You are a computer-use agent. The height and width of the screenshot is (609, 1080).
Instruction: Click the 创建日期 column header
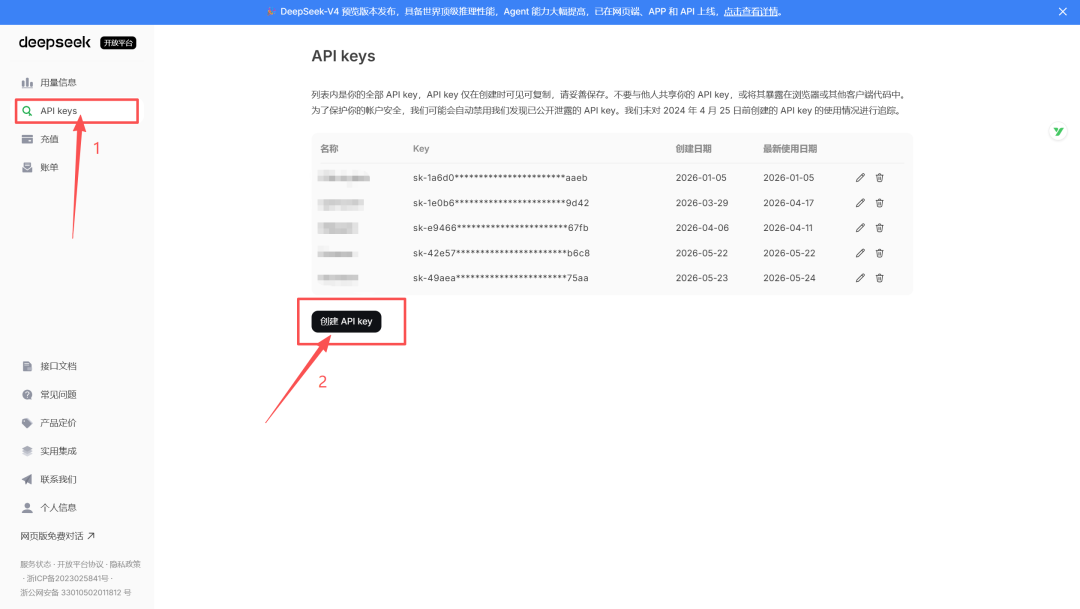point(694,149)
